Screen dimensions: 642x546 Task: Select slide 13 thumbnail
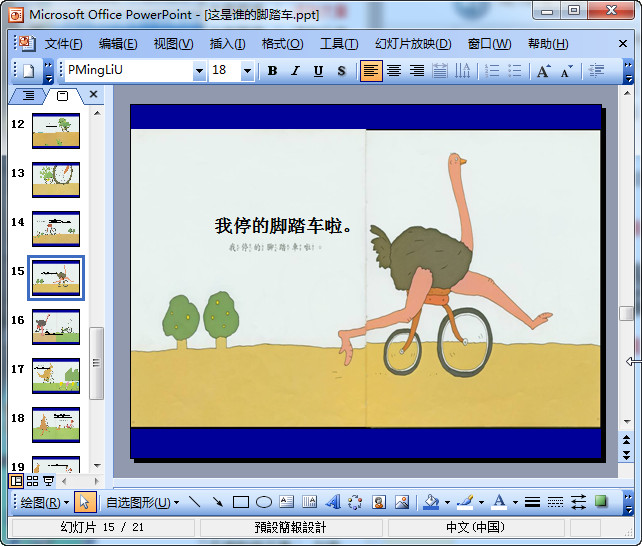[56, 180]
